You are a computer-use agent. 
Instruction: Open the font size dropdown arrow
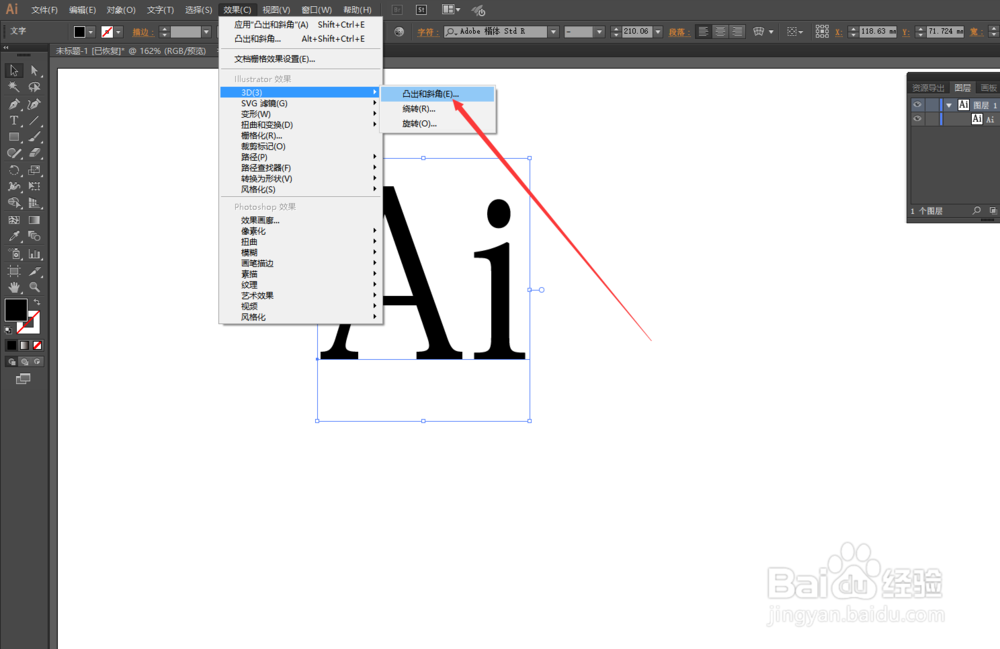coord(658,31)
